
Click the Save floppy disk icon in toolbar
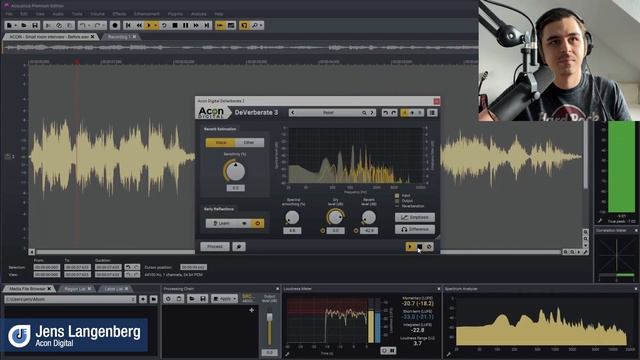click(35, 25)
